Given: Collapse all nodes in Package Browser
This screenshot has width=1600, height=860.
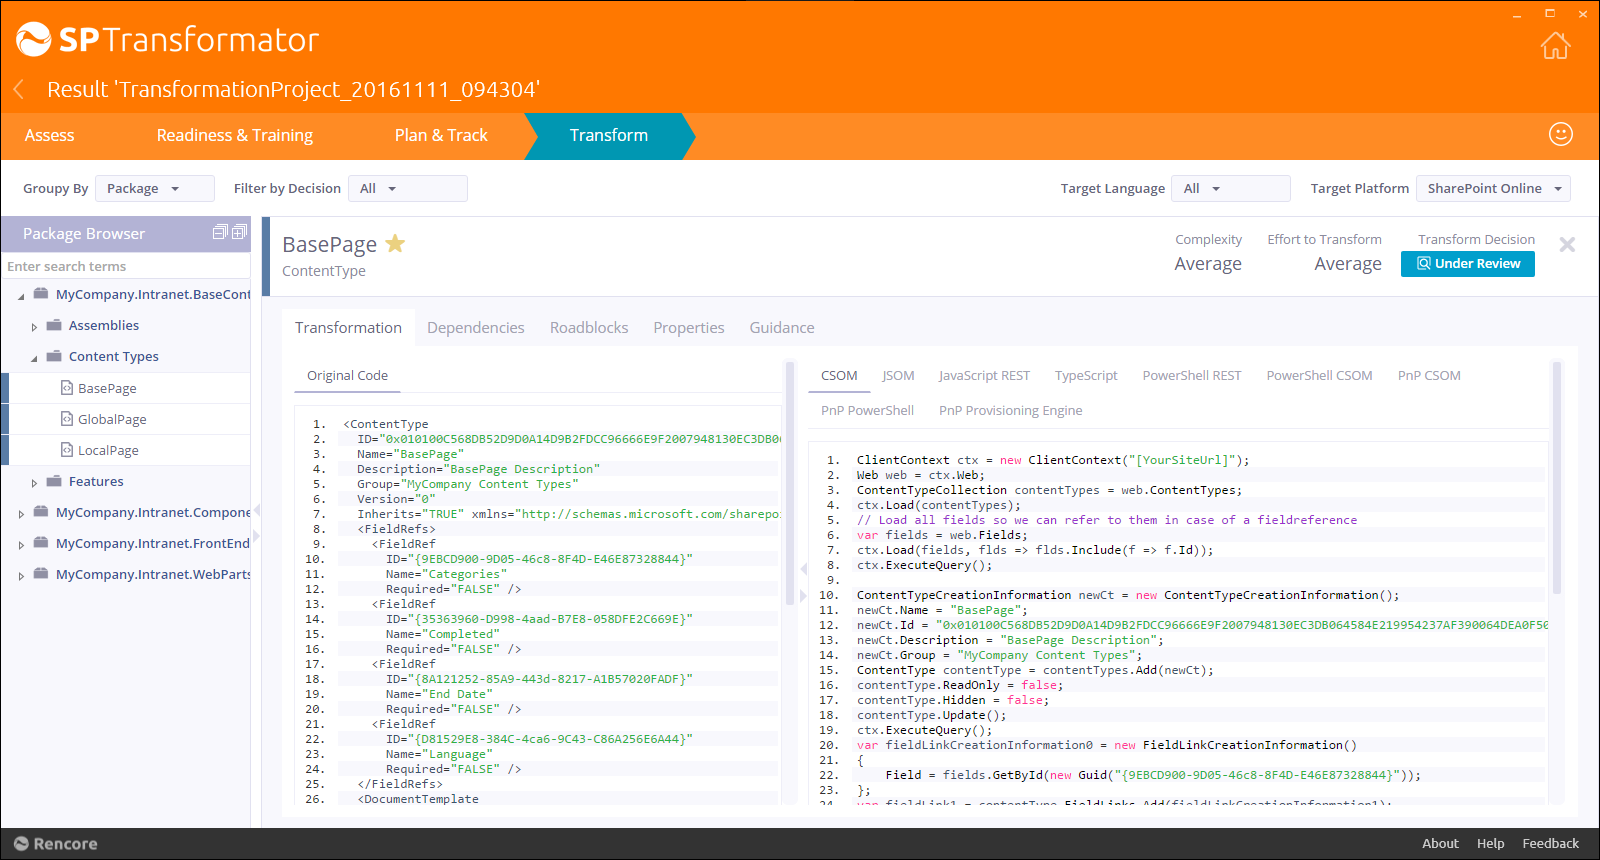Looking at the screenshot, I should (x=220, y=232).
